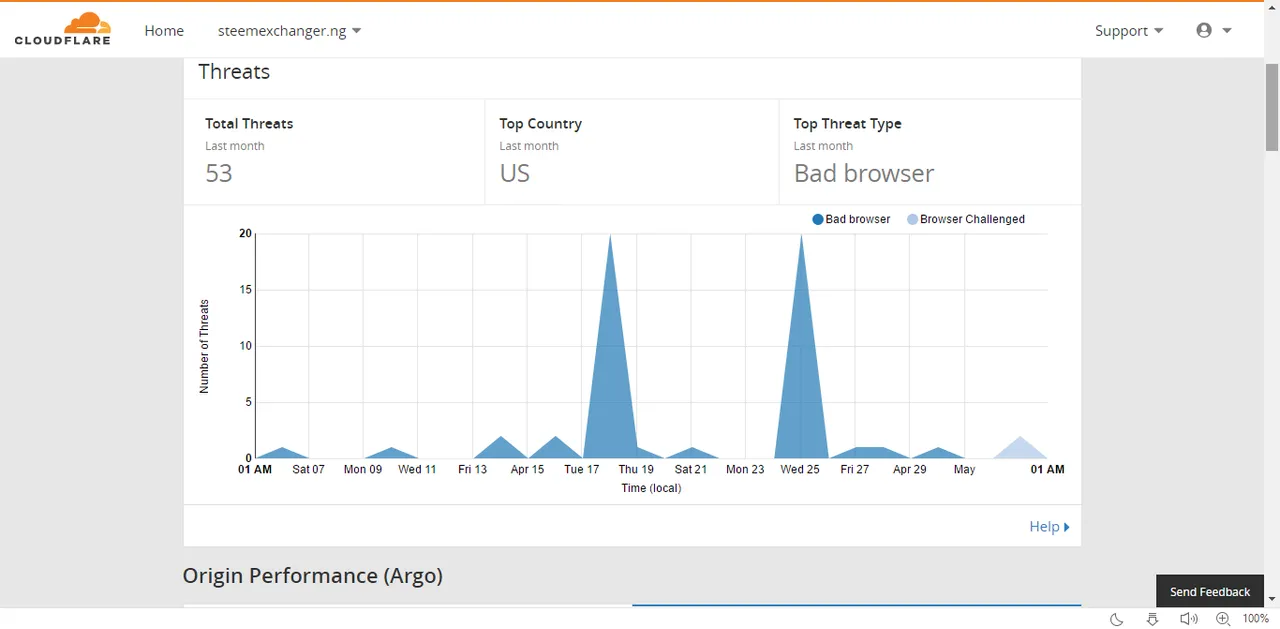Open the Home page link
This screenshot has width=1280, height=629.
[164, 31]
